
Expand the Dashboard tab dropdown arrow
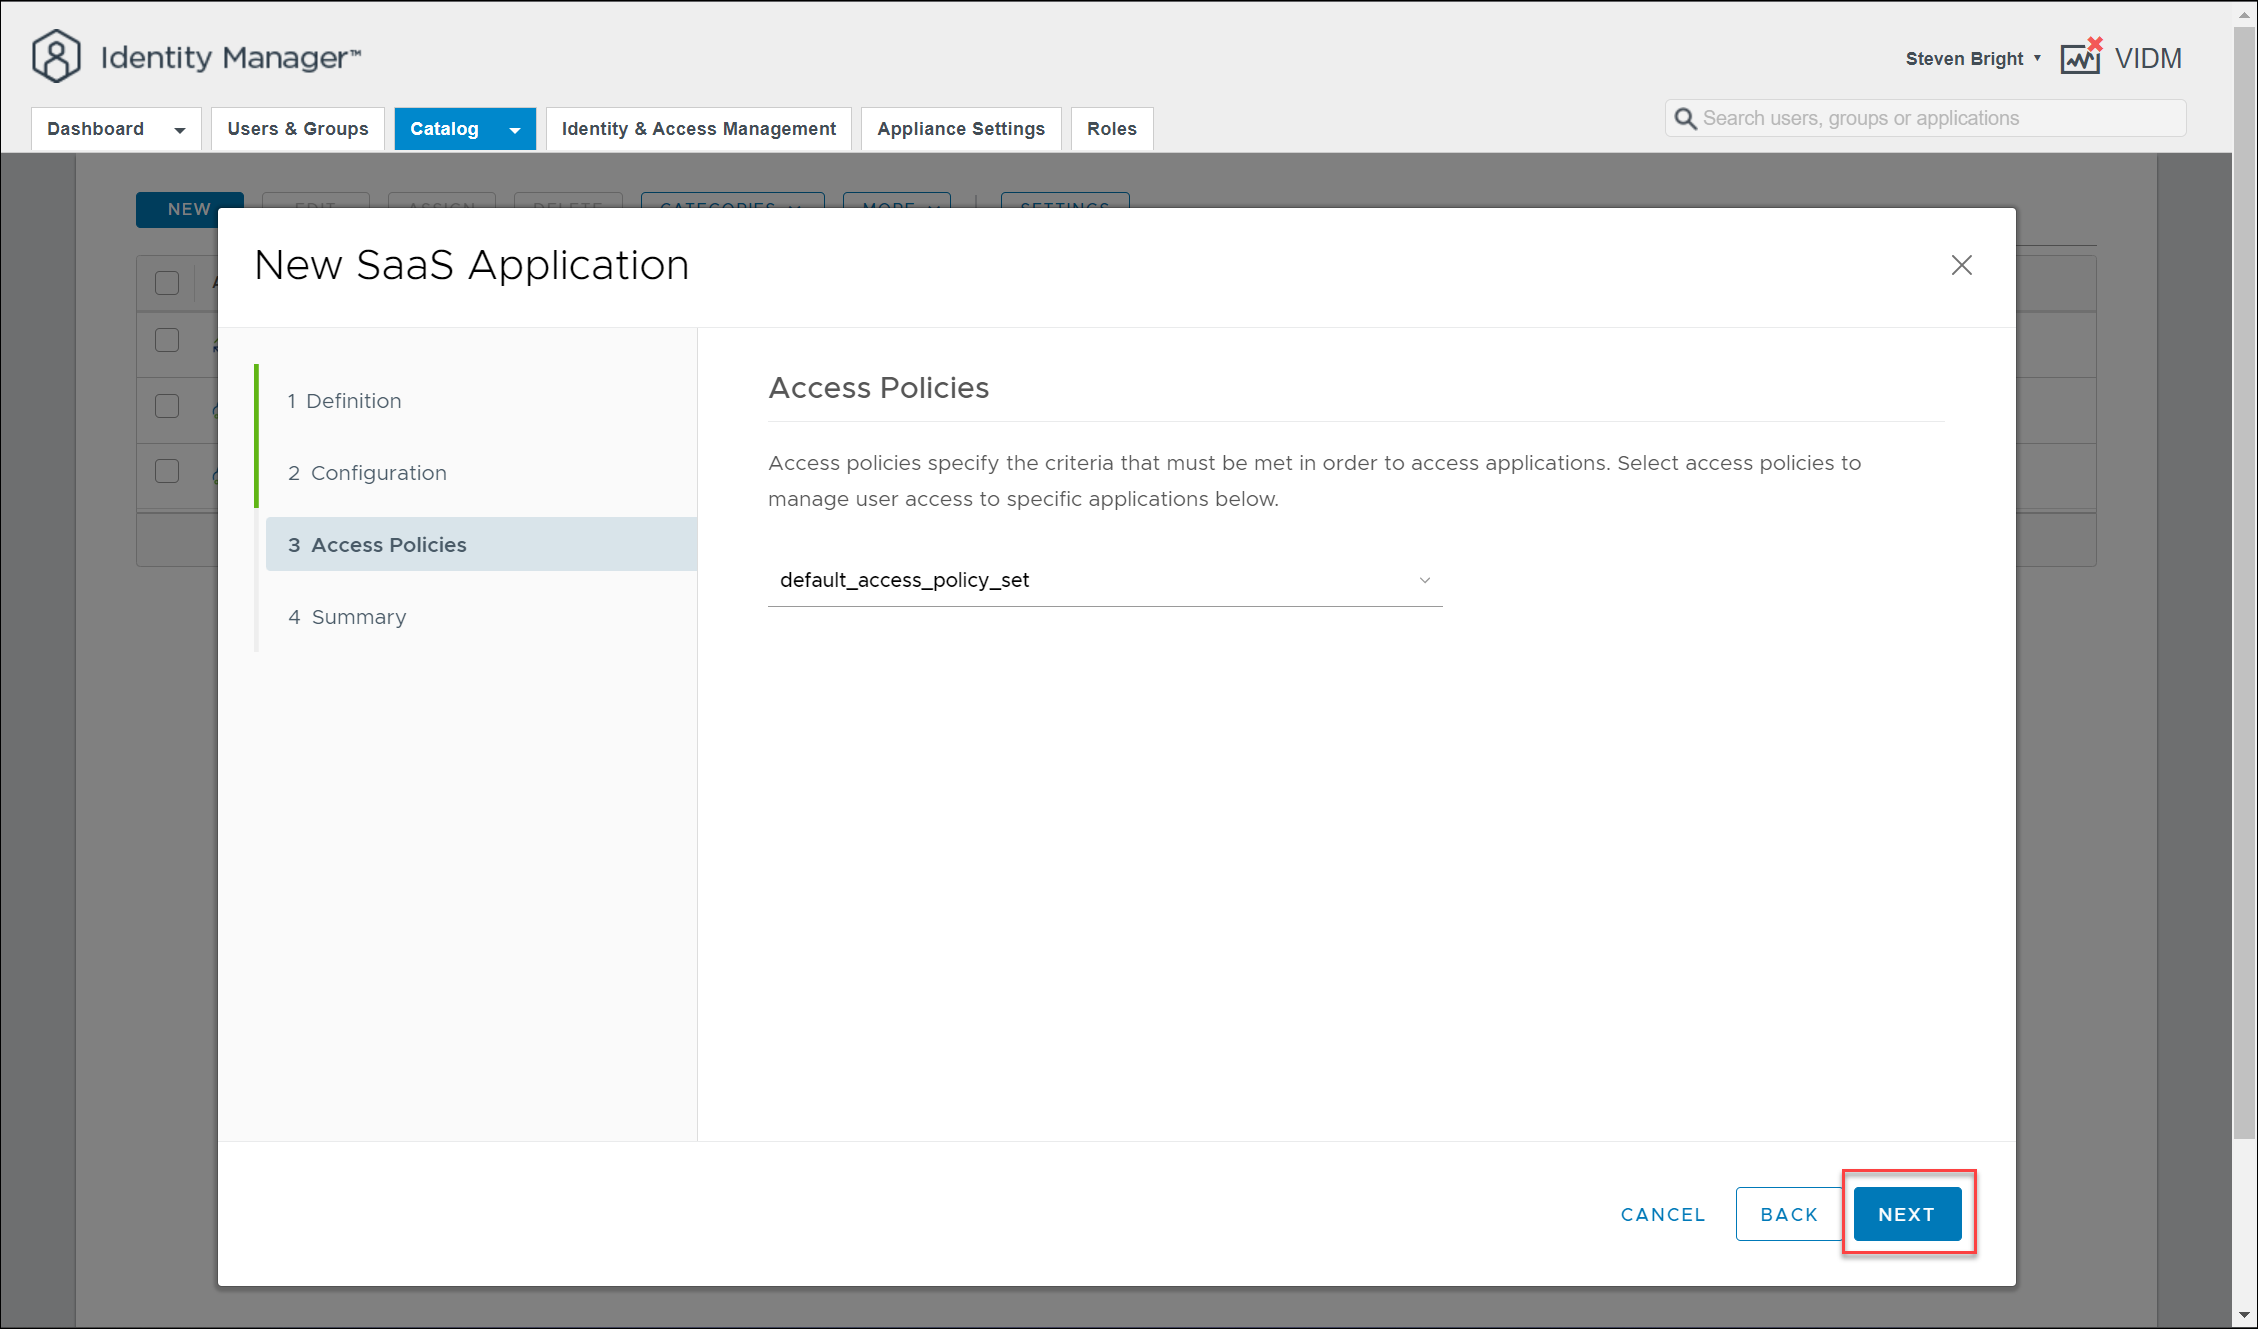pyautogui.click(x=180, y=130)
